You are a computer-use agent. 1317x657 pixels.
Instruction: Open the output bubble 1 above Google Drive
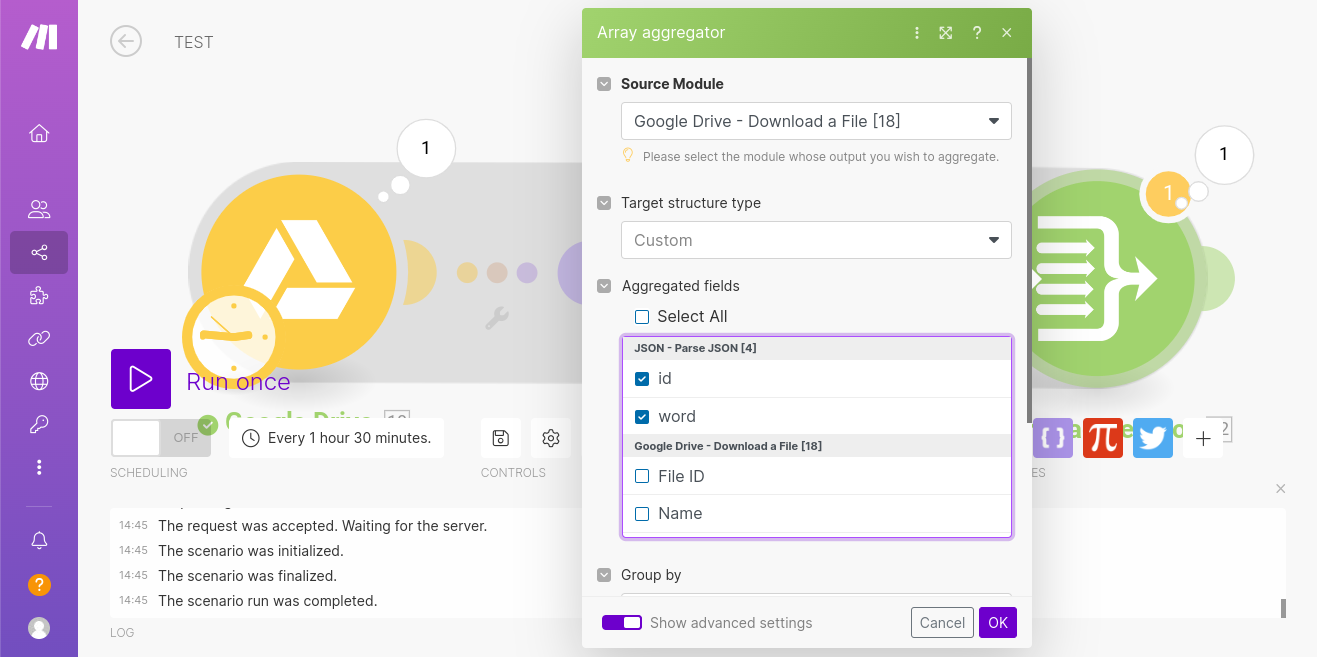click(x=426, y=149)
